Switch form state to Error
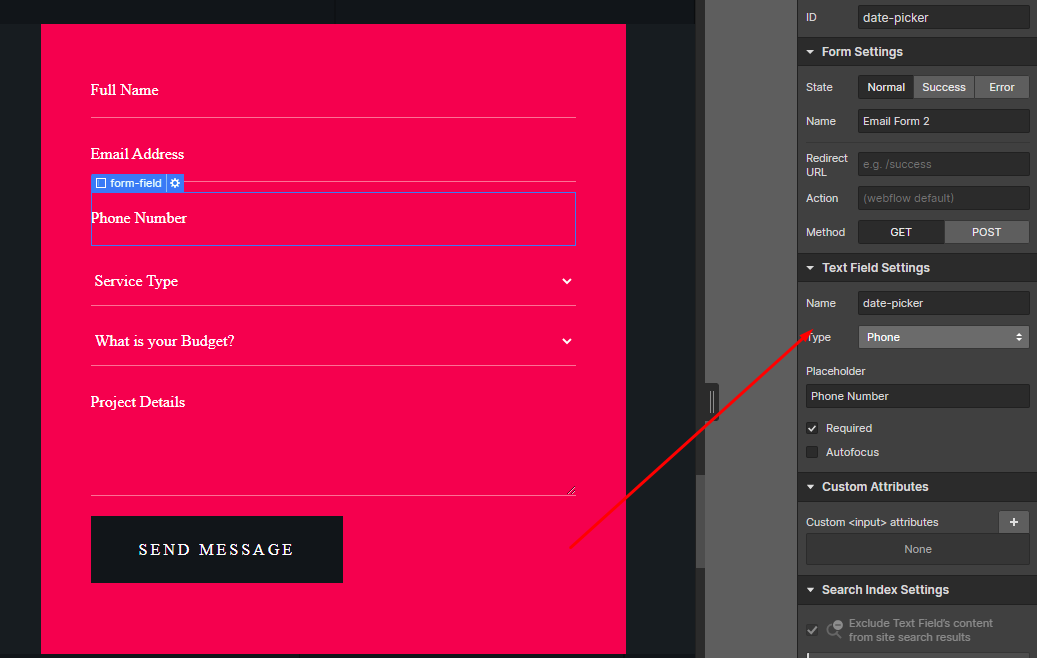 1001,87
